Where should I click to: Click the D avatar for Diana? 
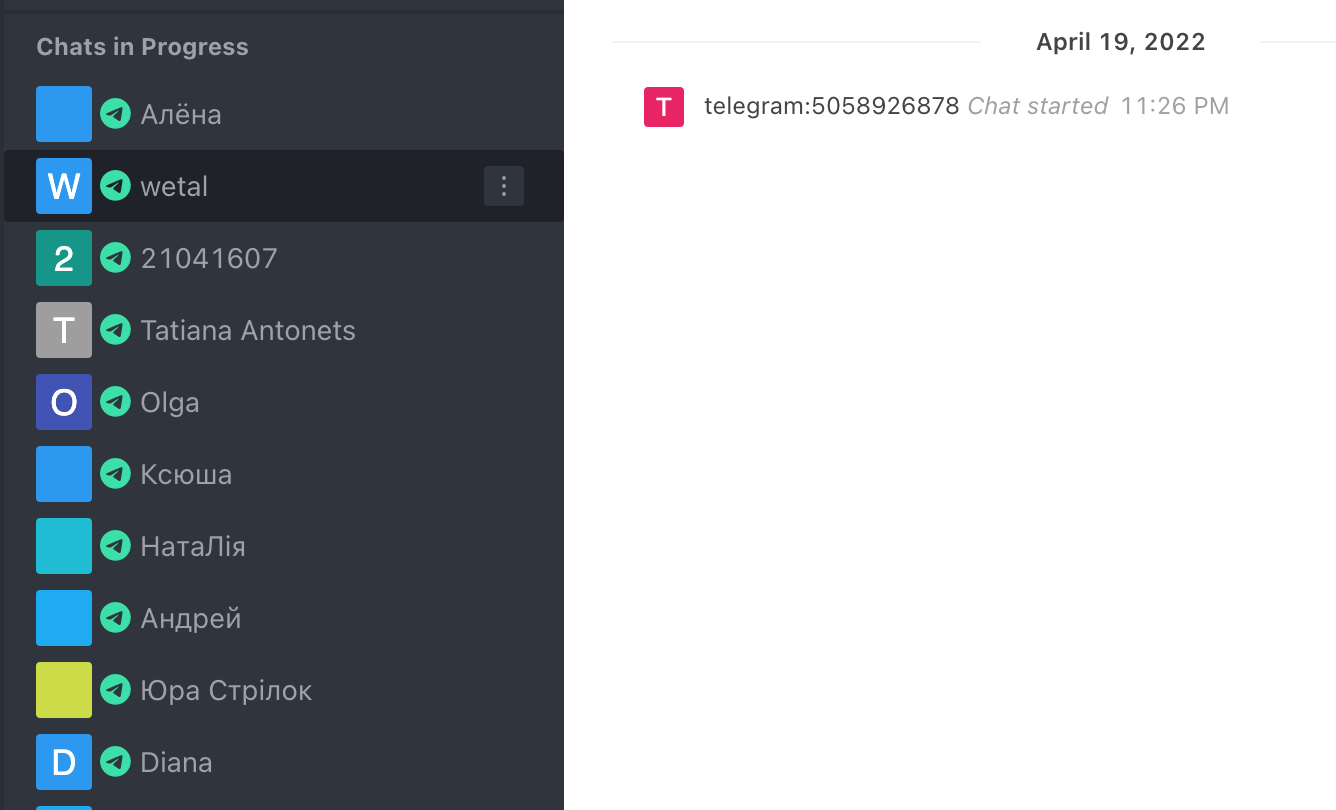[x=64, y=762]
